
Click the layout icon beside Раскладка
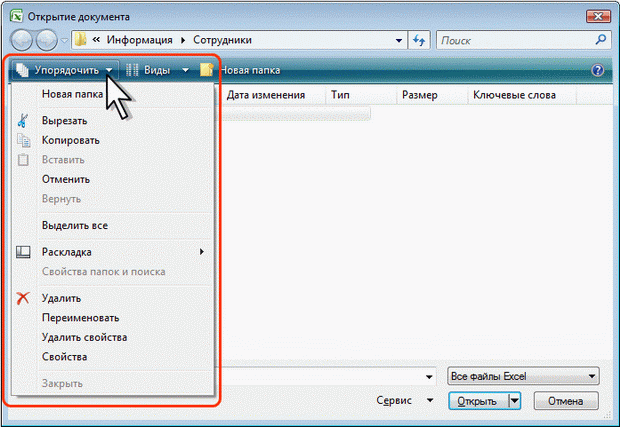[24, 252]
